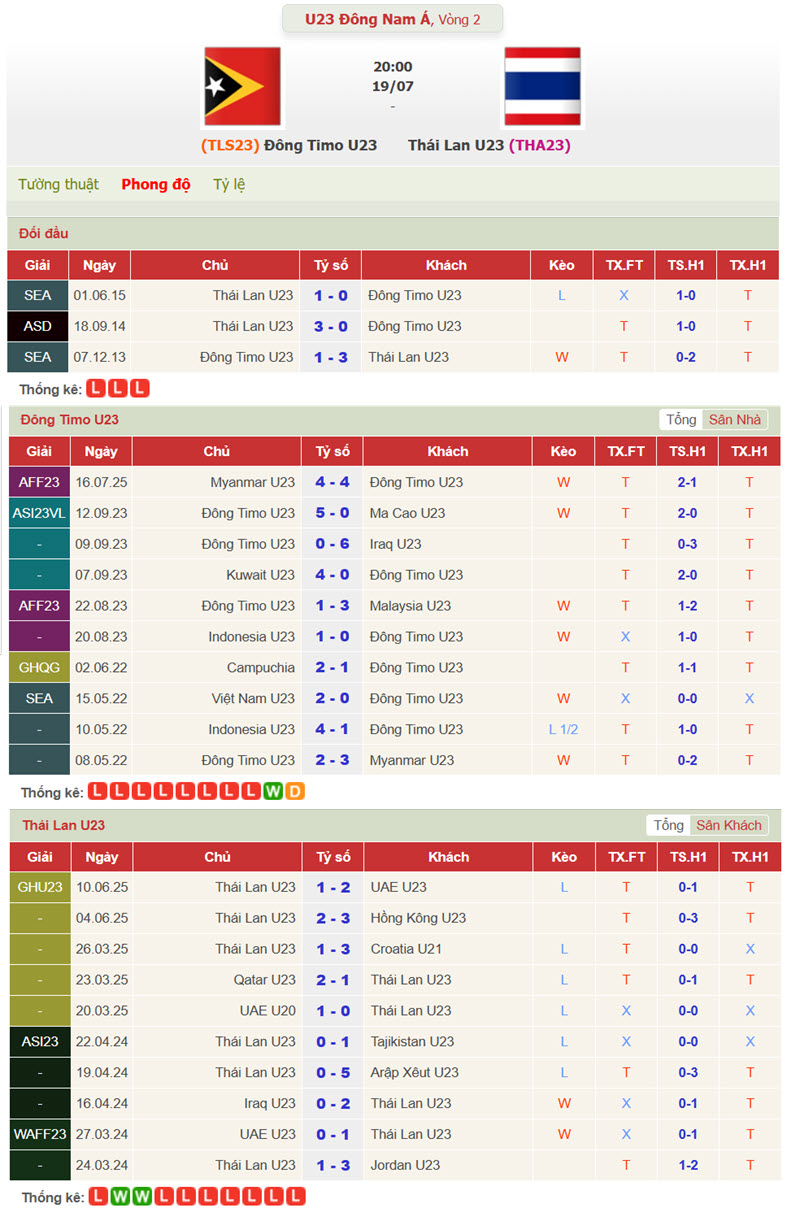
Task: Click the 1 - 3 score dated 07.12.13
Action: 331,357
